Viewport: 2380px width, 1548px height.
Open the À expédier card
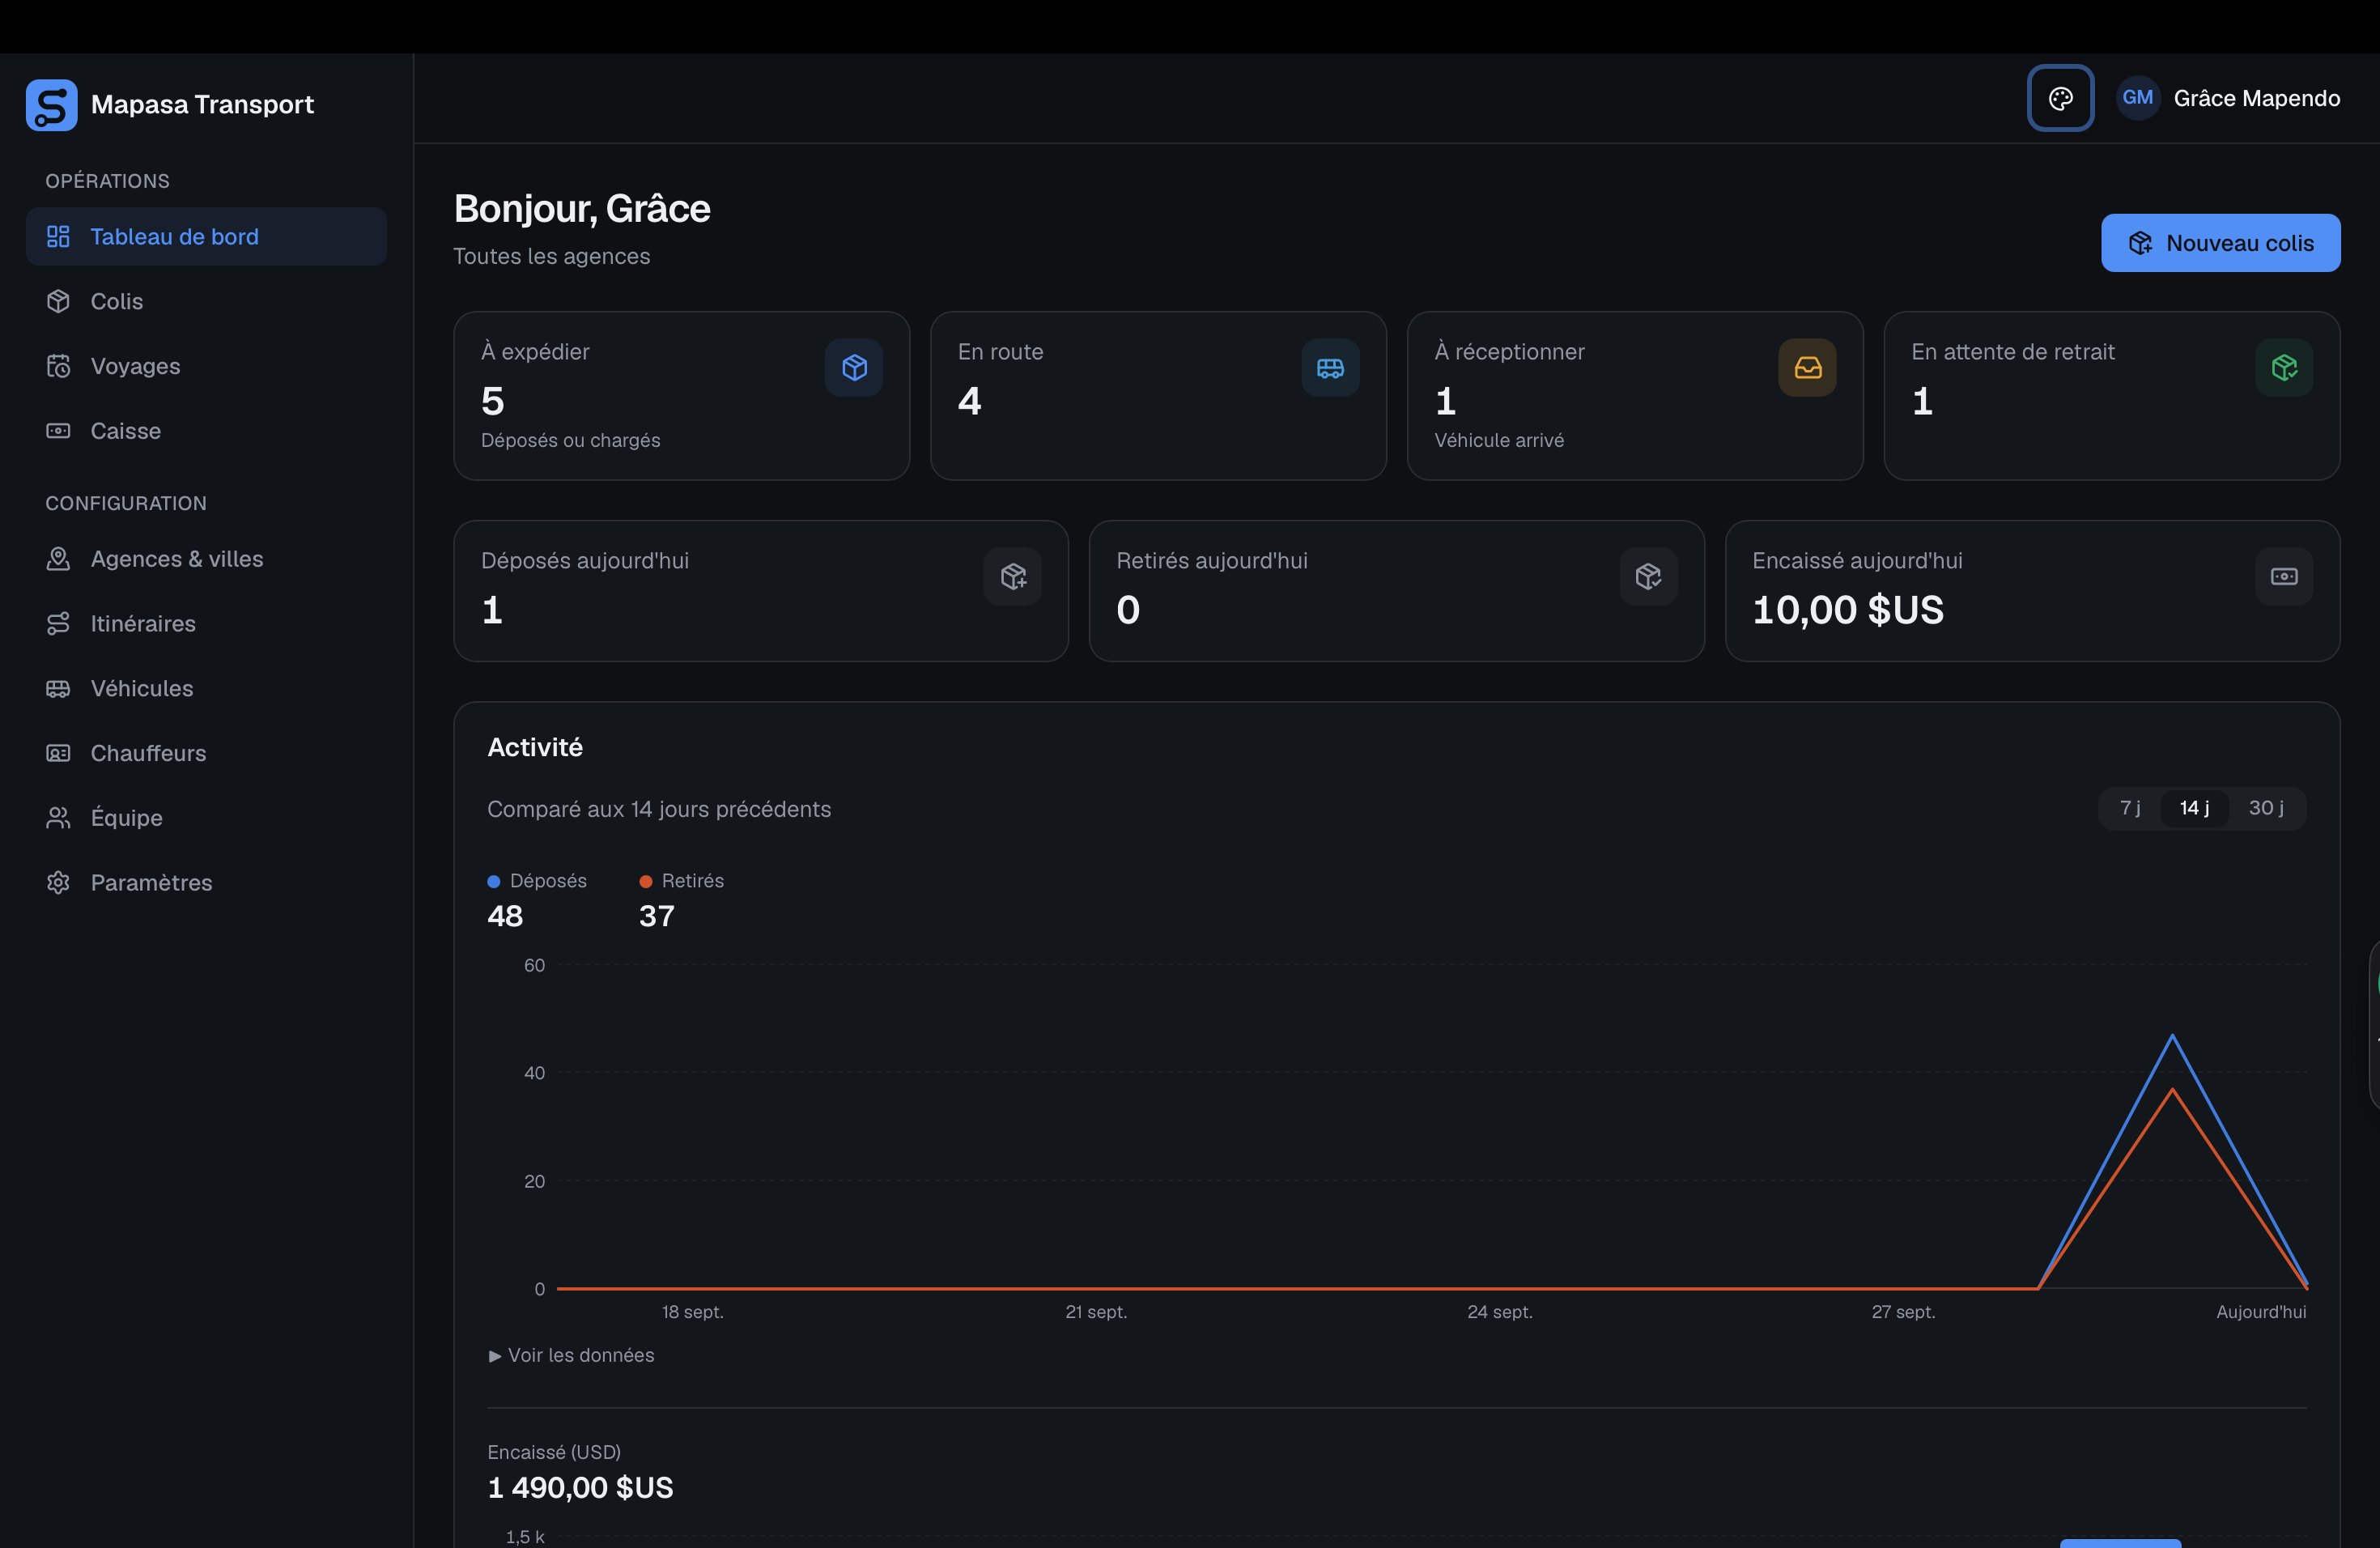click(x=681, y=396)
